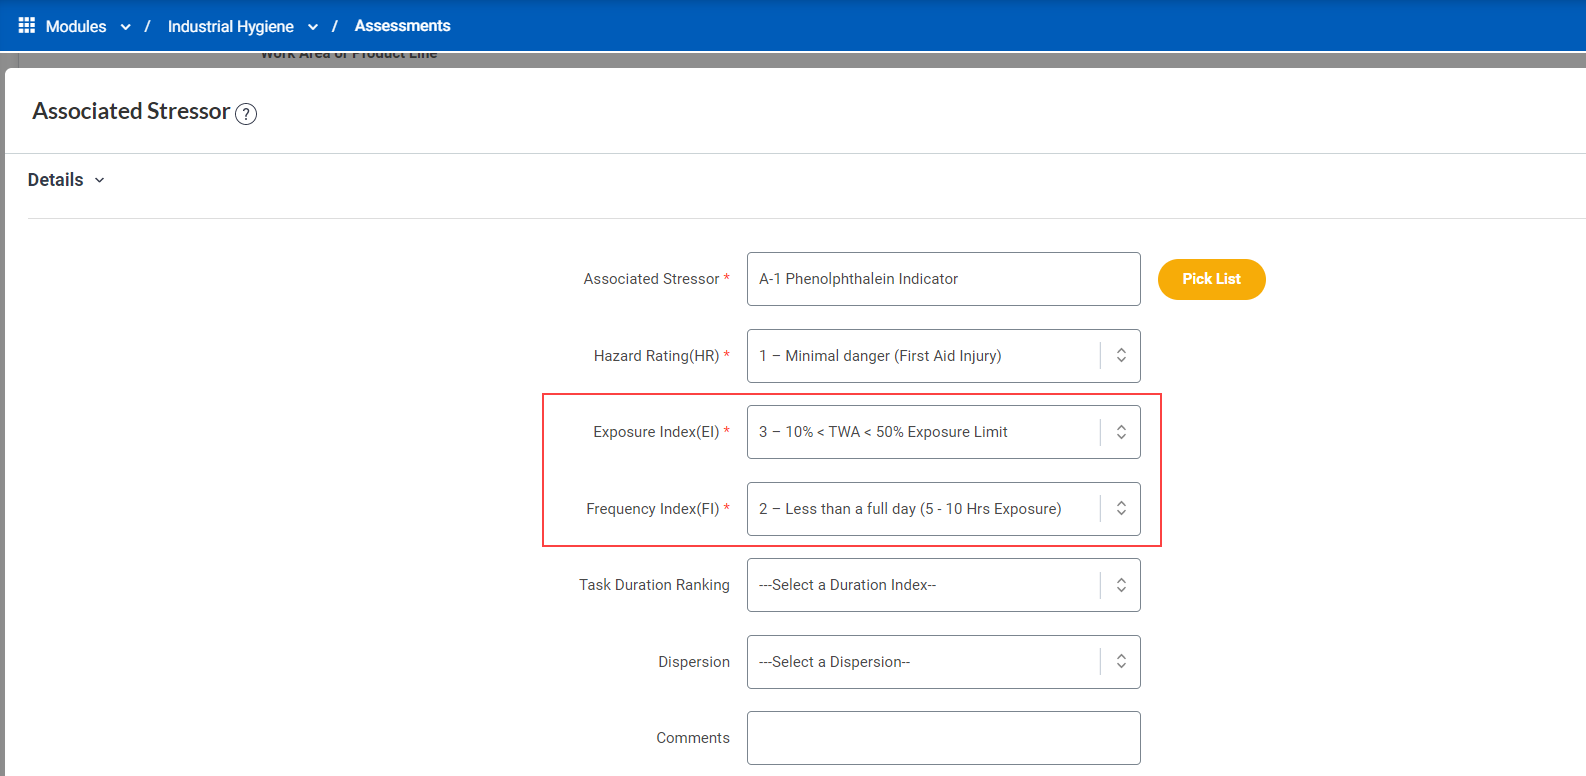
Task: Open the Task Duration Ranking dropdown
Action: click(943, 585)
